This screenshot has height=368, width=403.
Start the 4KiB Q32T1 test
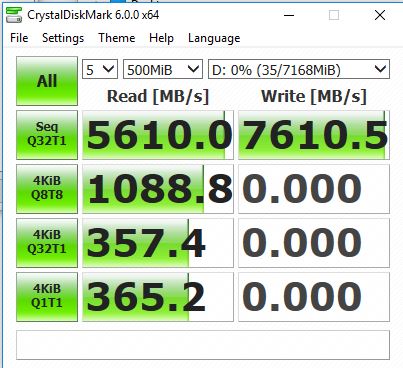pos(47,243)
